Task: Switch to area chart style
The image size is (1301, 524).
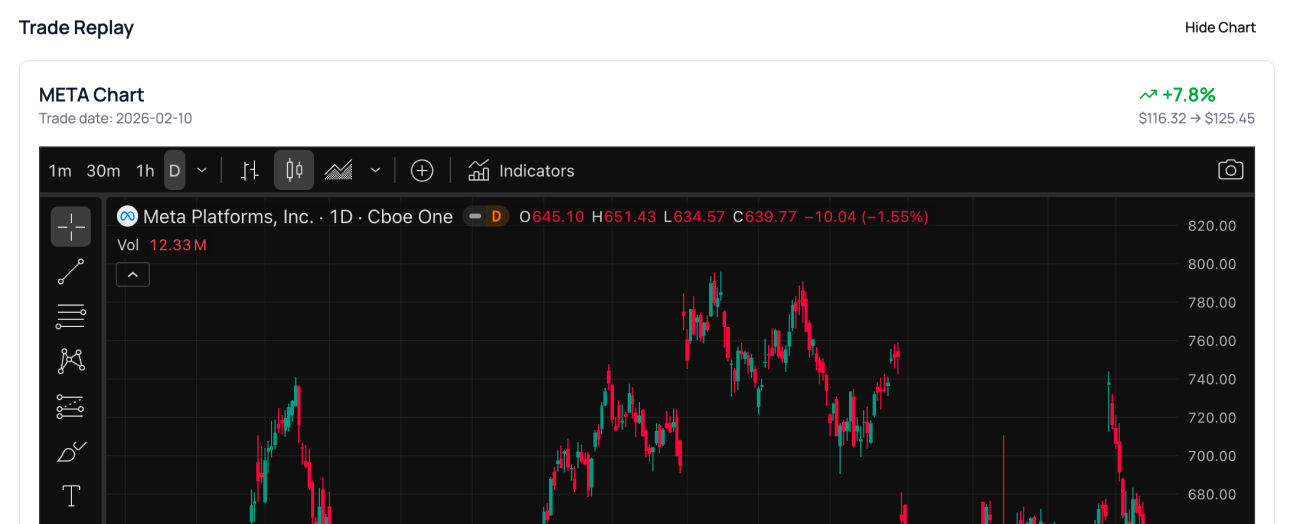Action: (x=339, y=171)
